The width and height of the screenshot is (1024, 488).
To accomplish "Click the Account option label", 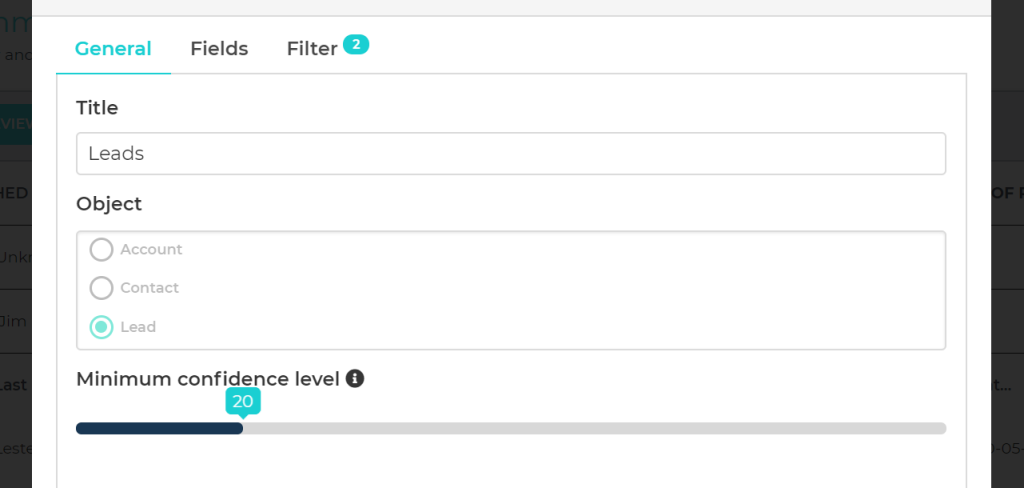I will click(x=151, y=249).
